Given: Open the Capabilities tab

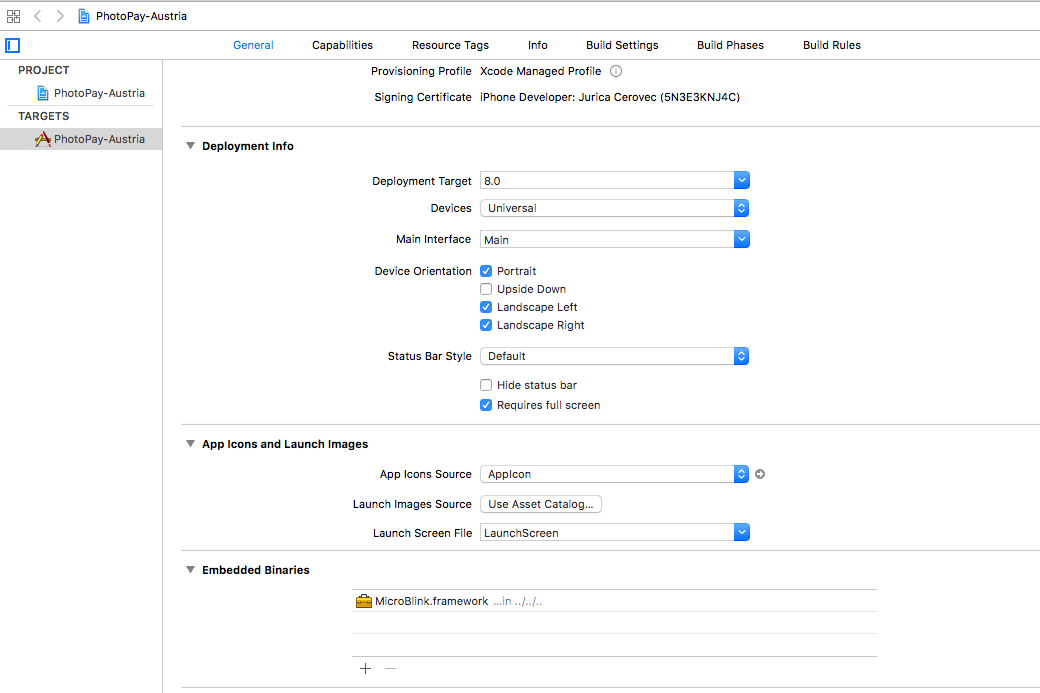Looking at the screenshot, I should (x=342, y=45).
